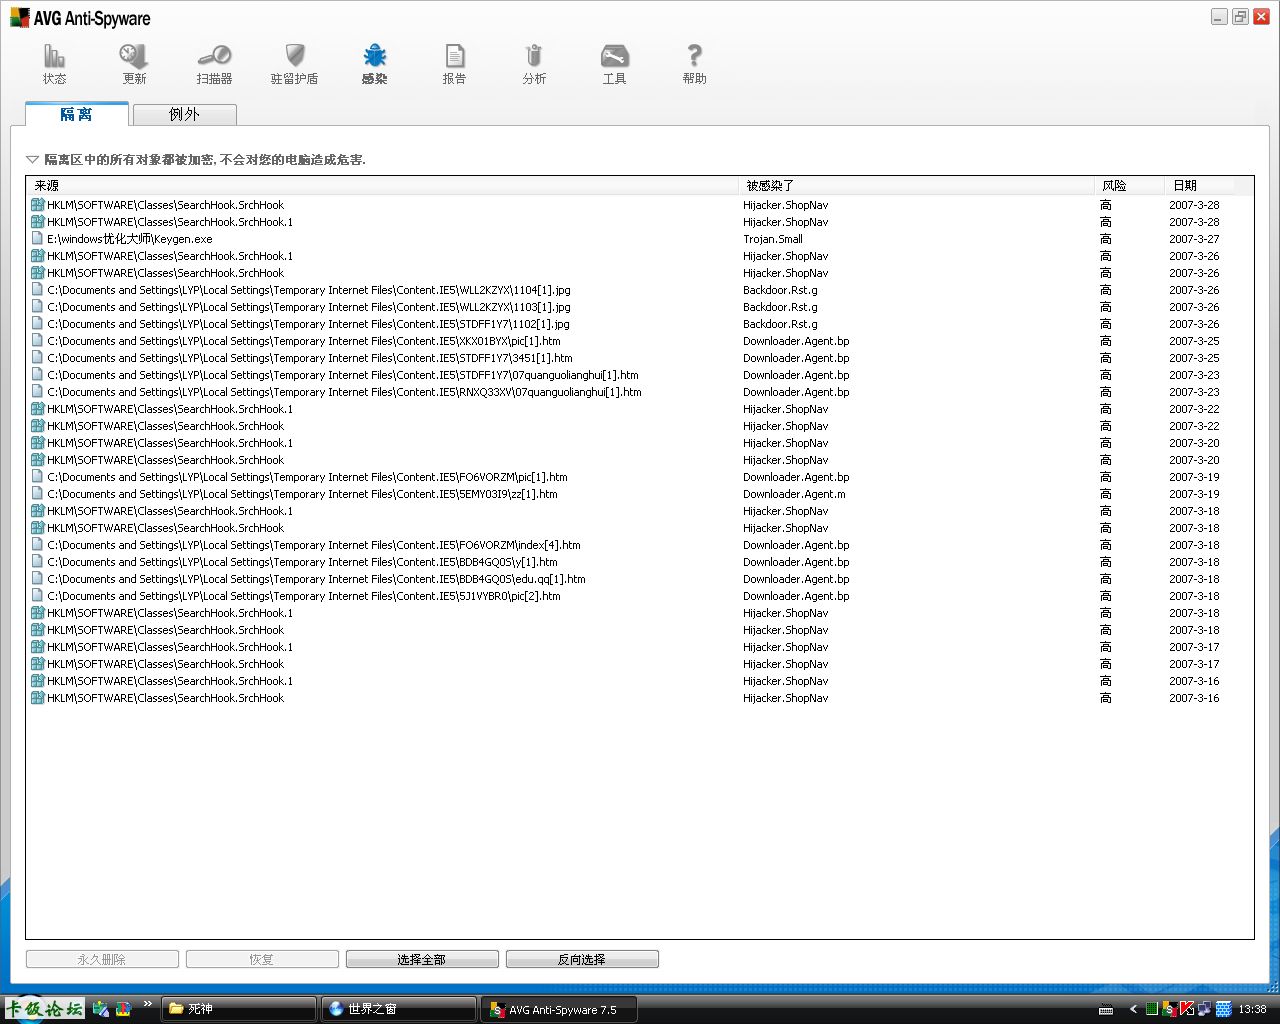Switch to the 例外 exceptions tab
1280x1024 pixels.
click(185, 114)
